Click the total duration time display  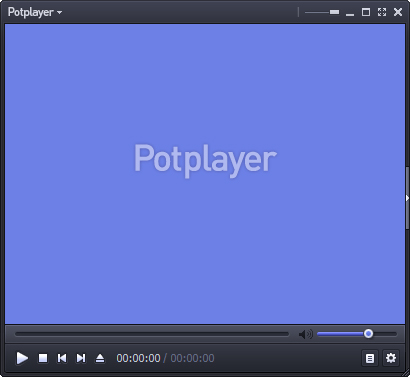[x=192, y=358]
